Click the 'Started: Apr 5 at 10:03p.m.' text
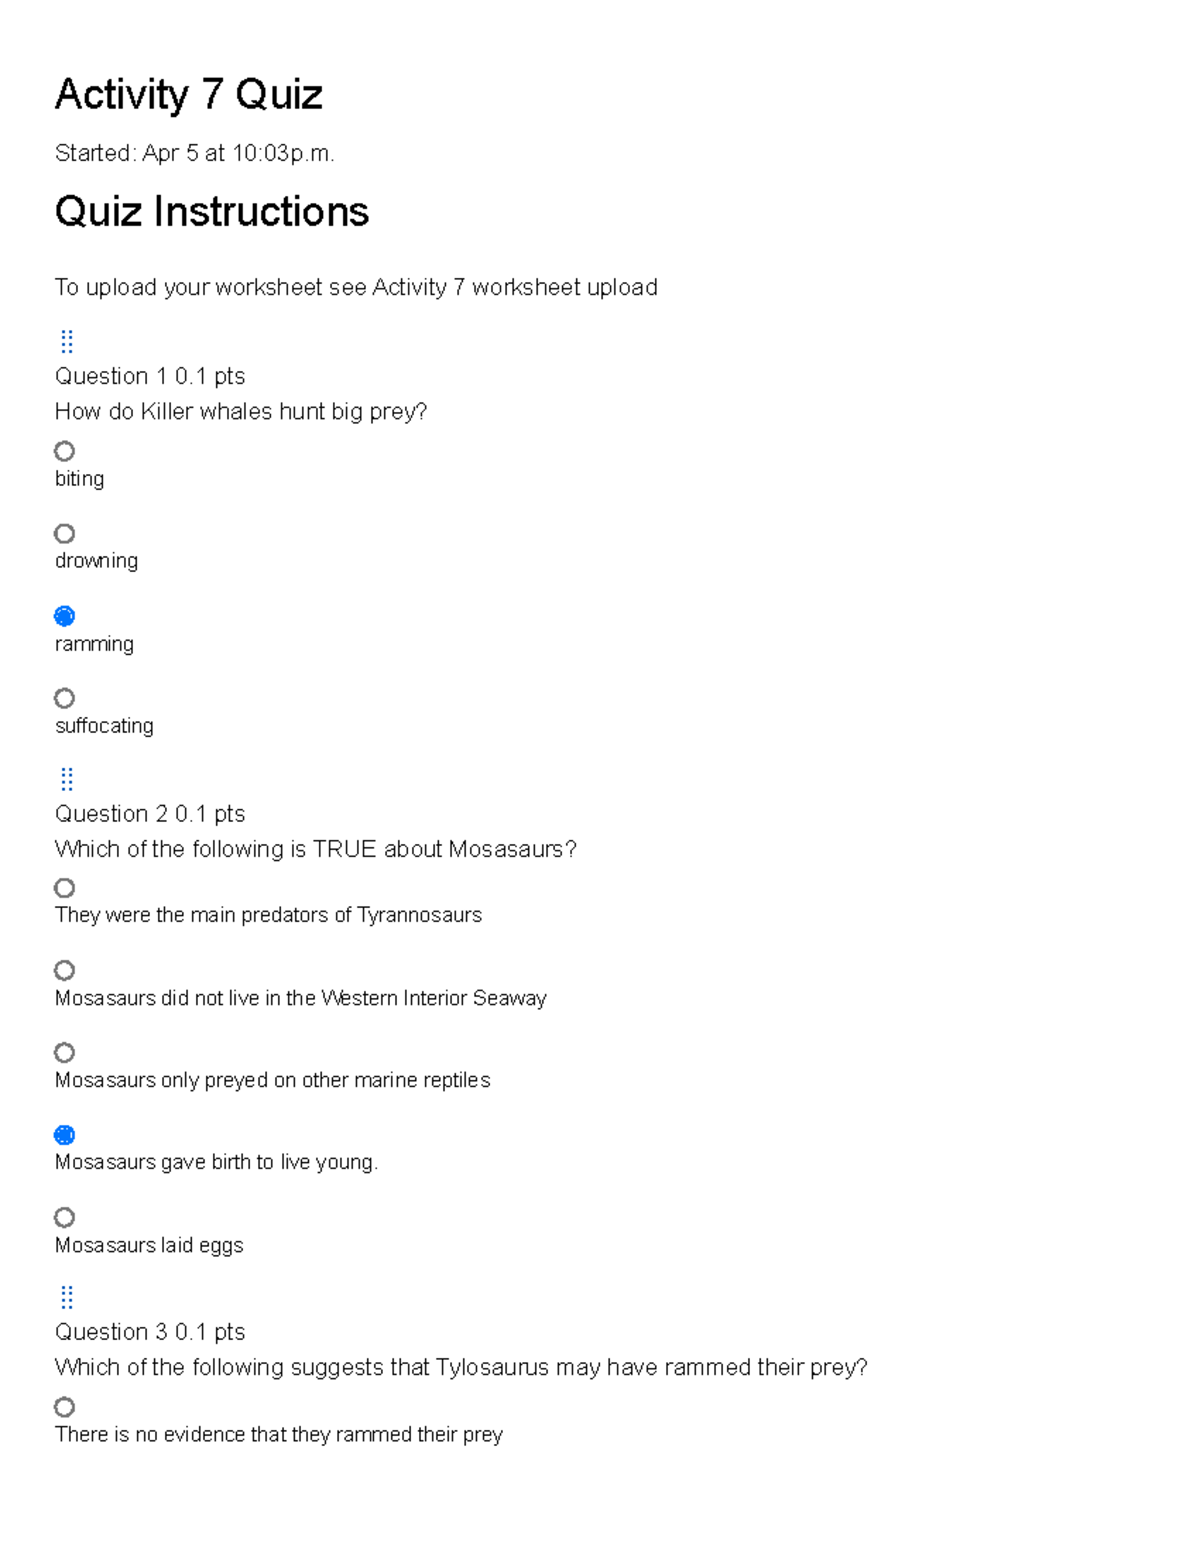Screen dimensions: 1200x1553 click(x=195, y=153)
